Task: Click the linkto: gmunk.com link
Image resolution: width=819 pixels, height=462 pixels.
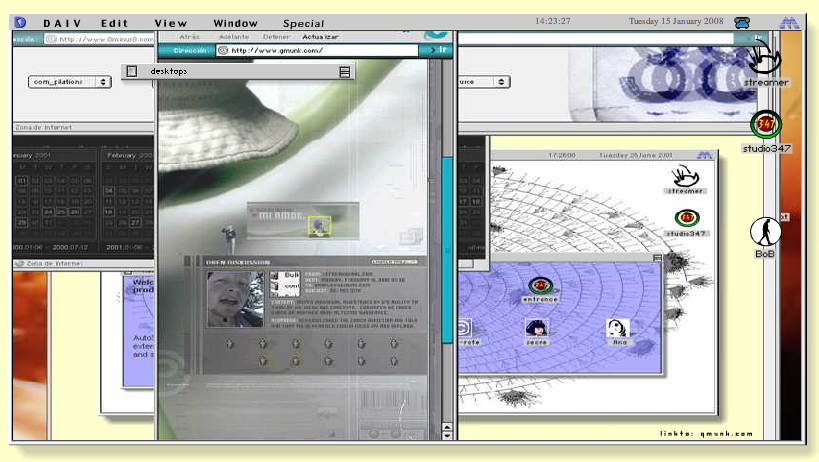Action: pyautogui.click(x=704, y=433)
